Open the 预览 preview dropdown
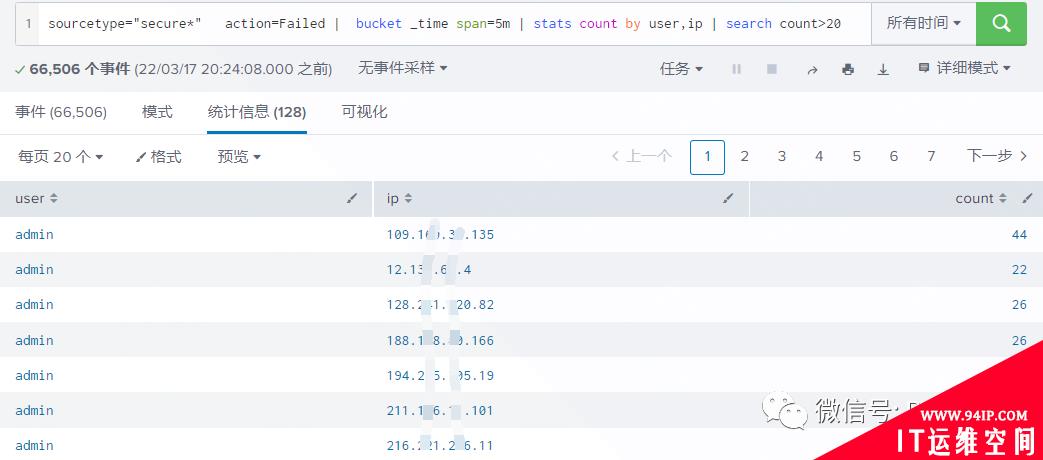The width and height of the screenshot is (1043, 460). pyautogui.click(x=239, y=157)
